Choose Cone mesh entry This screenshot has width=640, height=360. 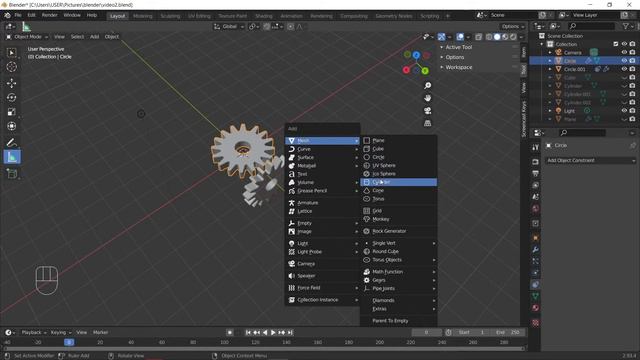(x=398, y=191)
